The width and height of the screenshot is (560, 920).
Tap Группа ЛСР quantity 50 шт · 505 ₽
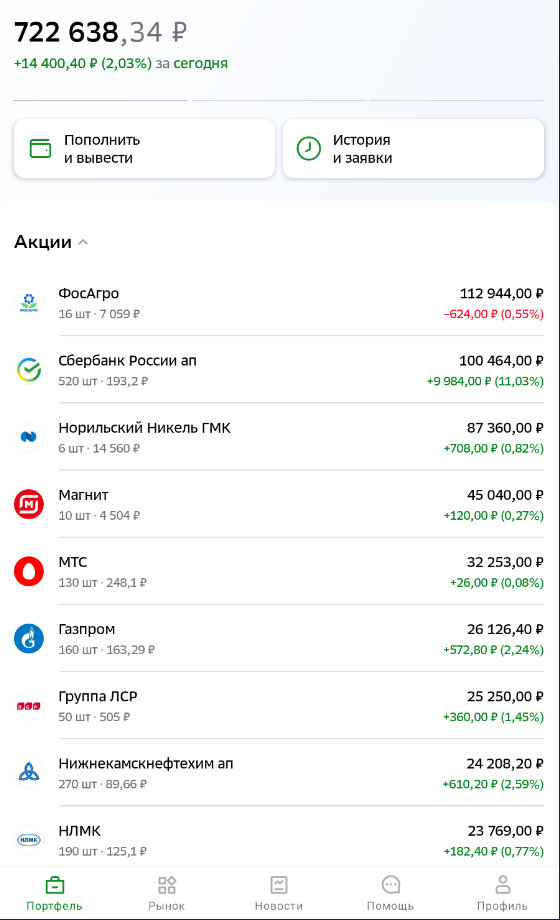tap(95, 717)
